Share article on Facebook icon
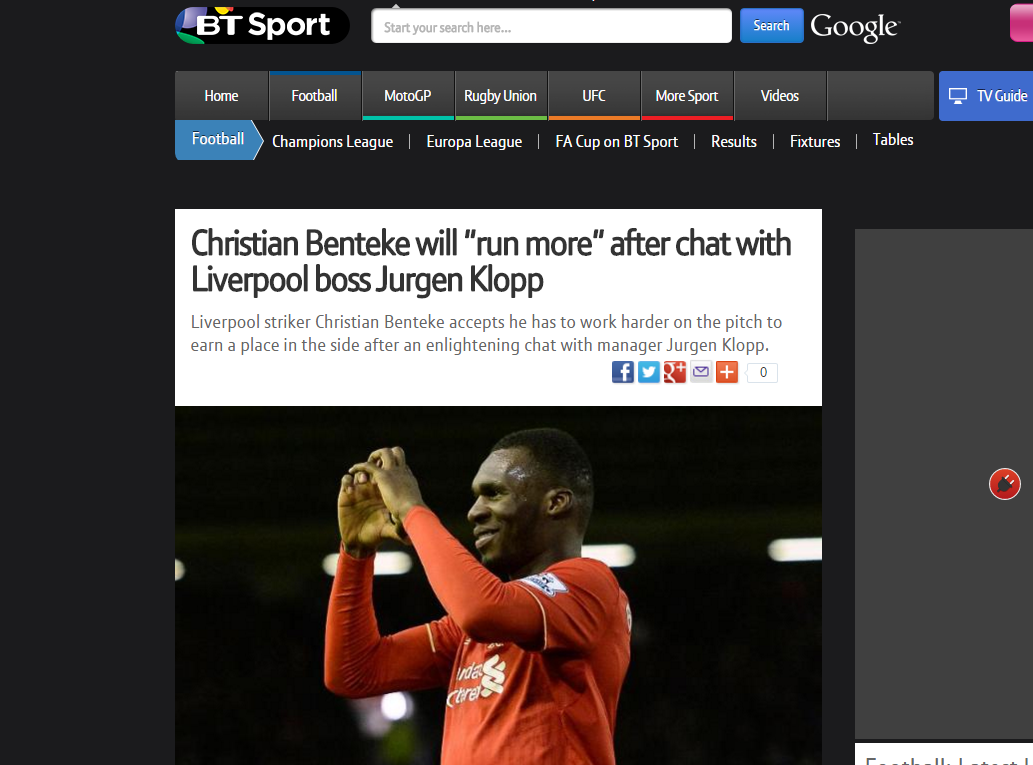Viewport: 1033px width, 765px height. [x=623, y=372]
